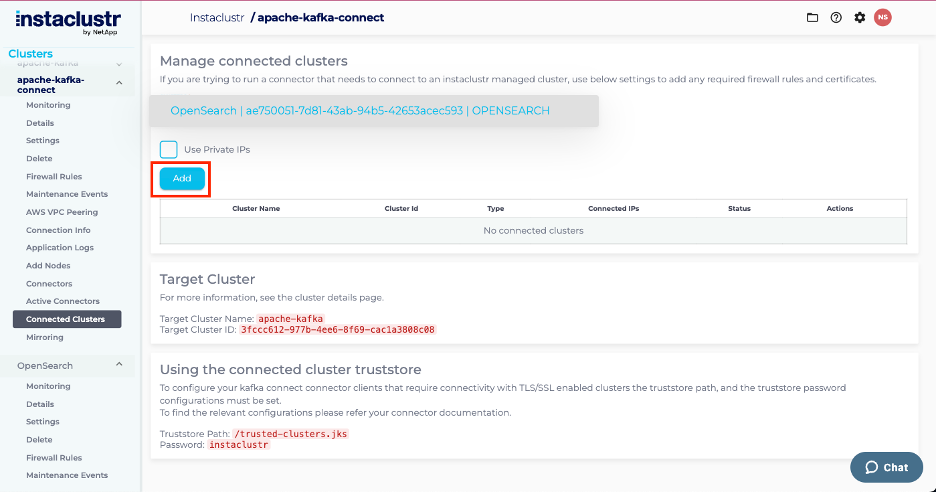Open the folder icon in top bar

[x=812, y=17]
